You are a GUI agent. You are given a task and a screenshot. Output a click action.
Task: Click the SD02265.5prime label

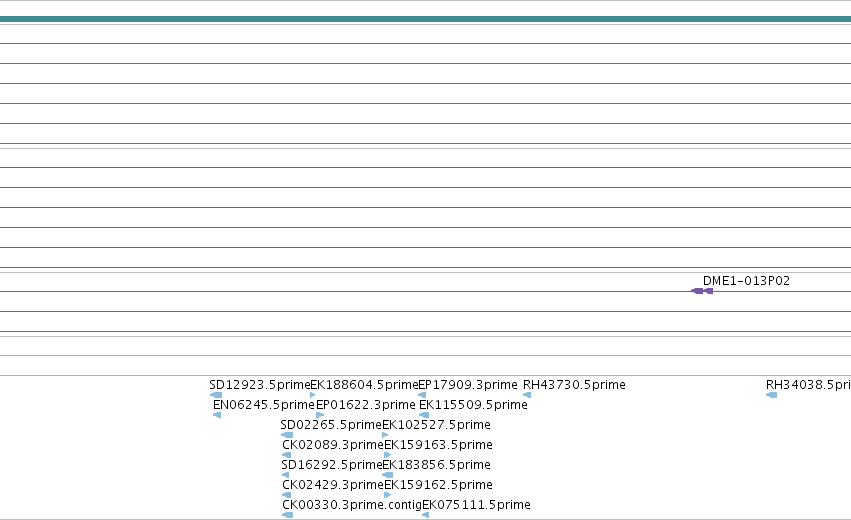(331, 425)
